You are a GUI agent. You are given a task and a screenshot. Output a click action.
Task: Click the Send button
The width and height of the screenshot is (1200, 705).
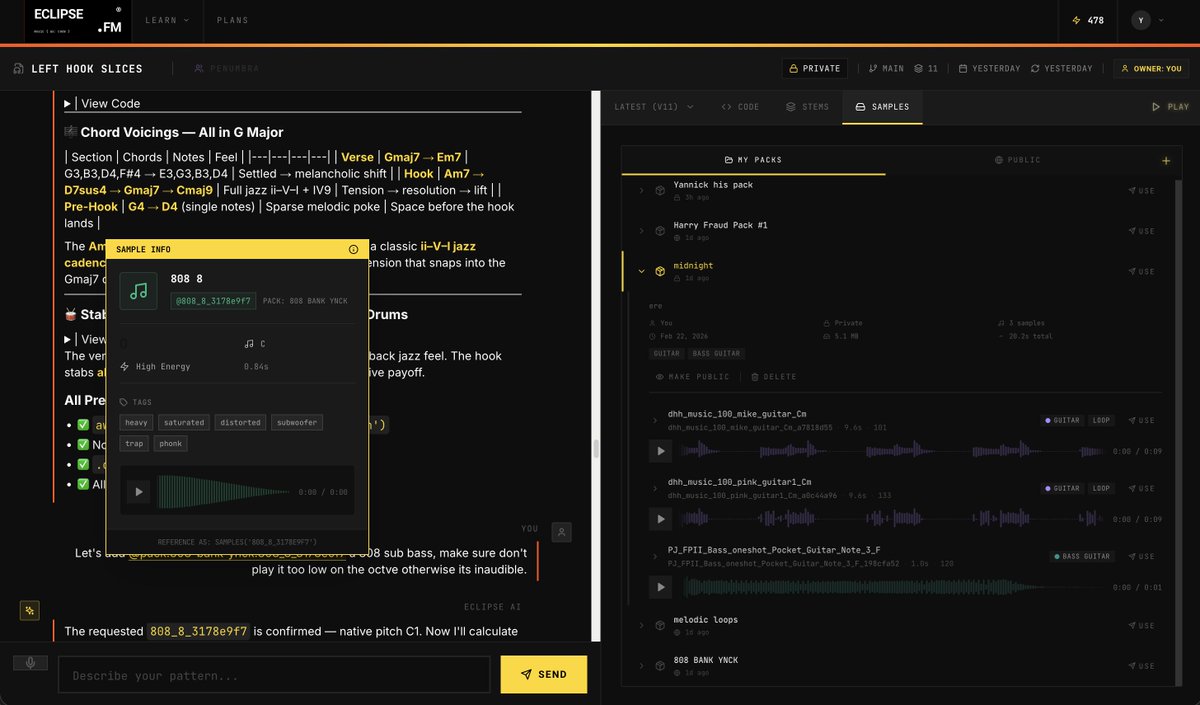pyautogui.click(x=543, y=675)
